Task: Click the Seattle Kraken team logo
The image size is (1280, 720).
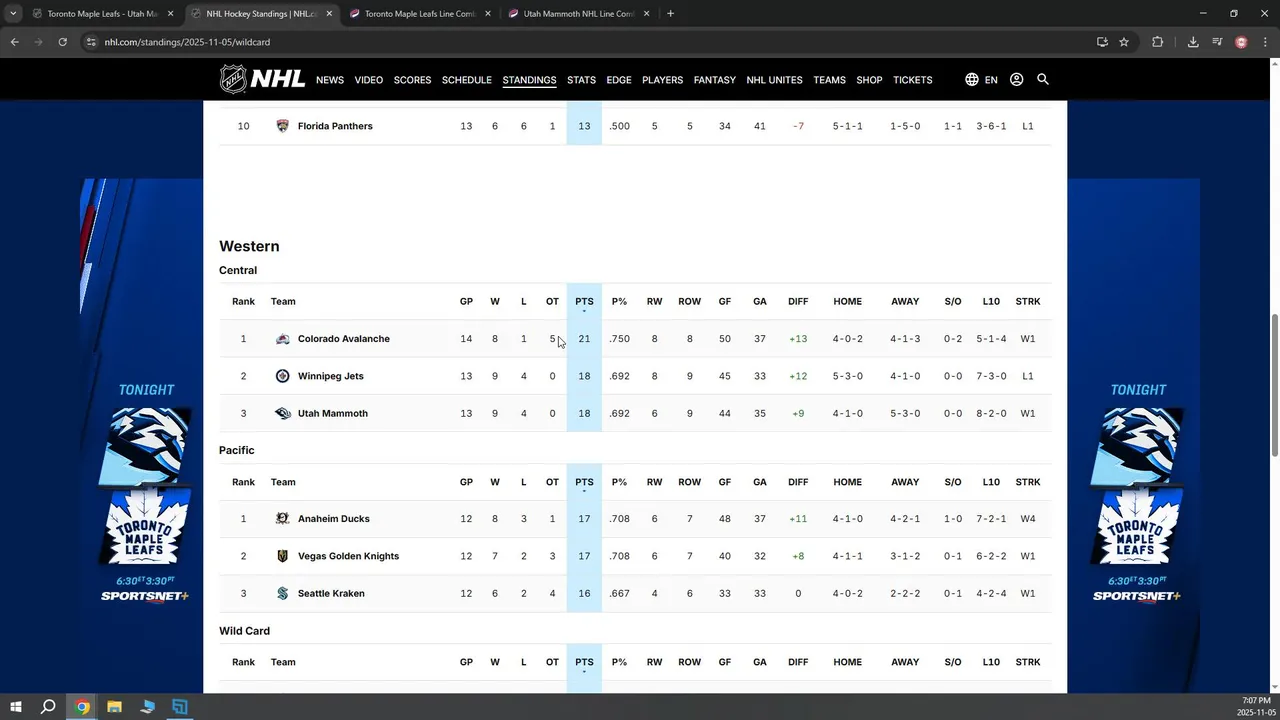Action: [282, 593]
